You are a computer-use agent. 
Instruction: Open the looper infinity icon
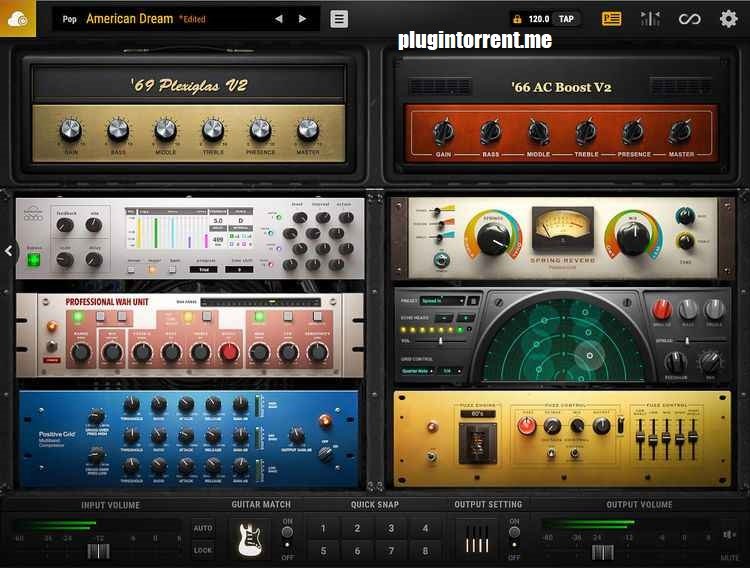pyautogui.click(x=689, y=19)
